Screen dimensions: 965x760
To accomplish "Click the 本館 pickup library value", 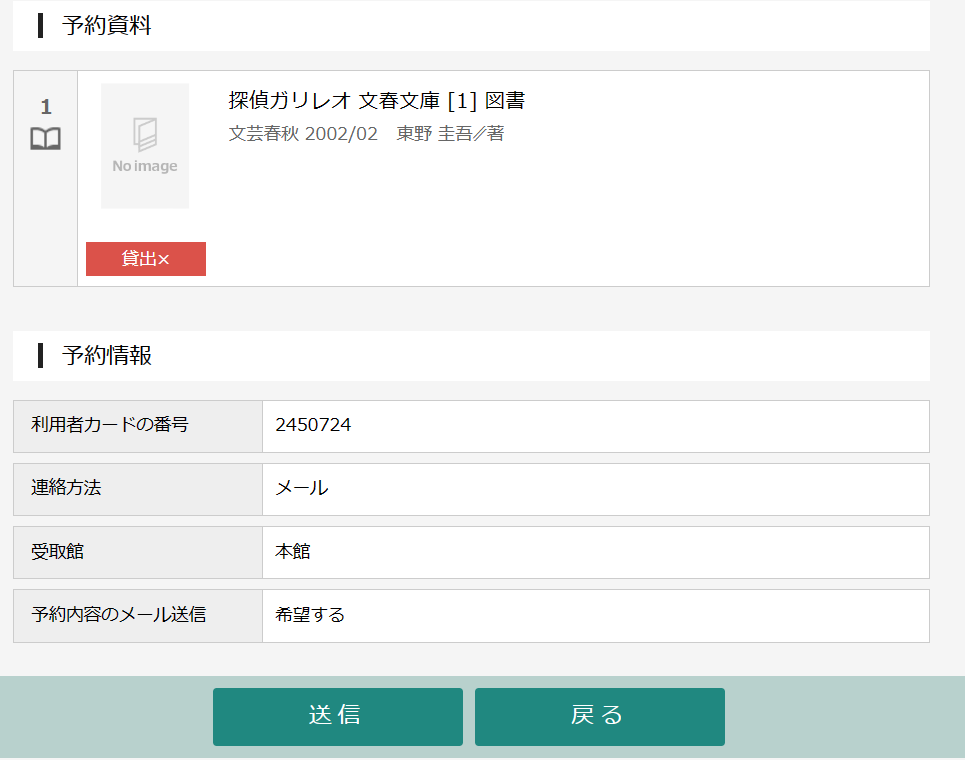I will pos(293,552).
